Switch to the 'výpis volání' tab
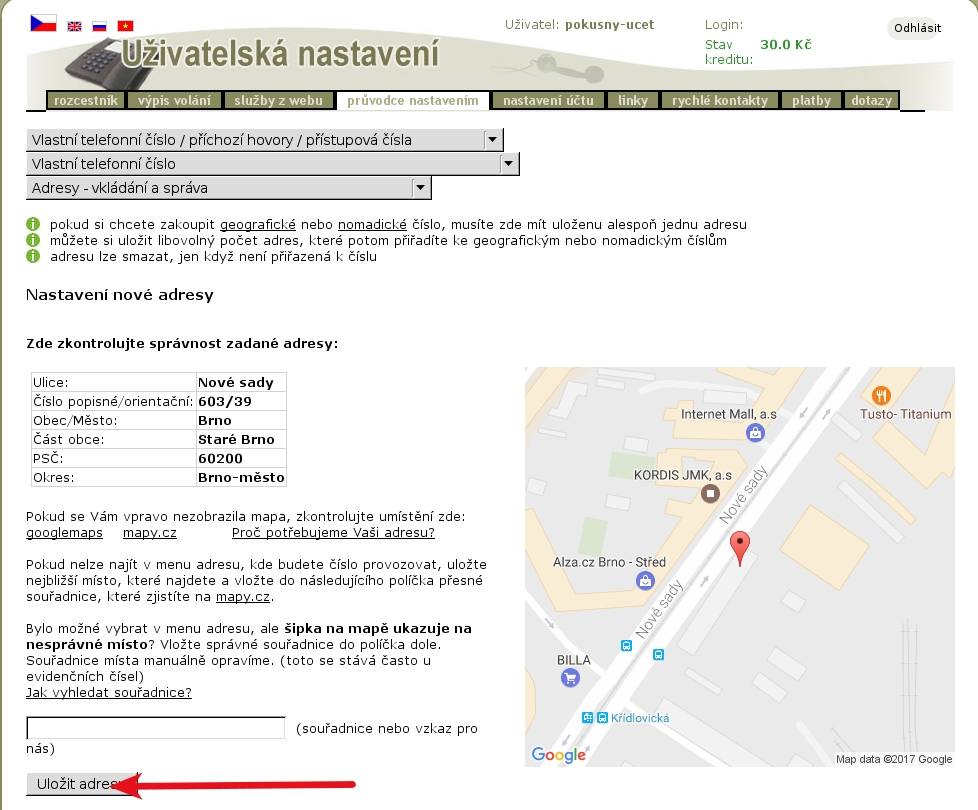The width and height of the screenshot is (978, 810). coord(175,101)
